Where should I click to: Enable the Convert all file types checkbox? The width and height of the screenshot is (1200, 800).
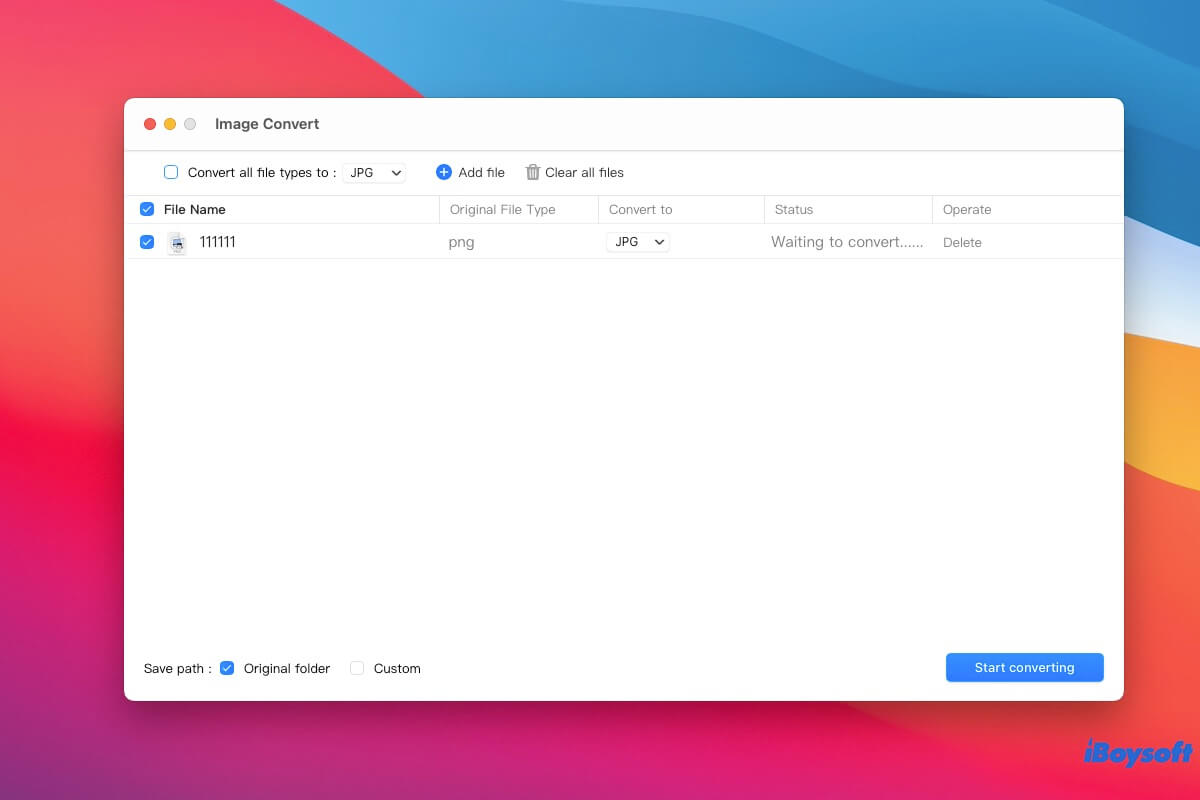171,172
